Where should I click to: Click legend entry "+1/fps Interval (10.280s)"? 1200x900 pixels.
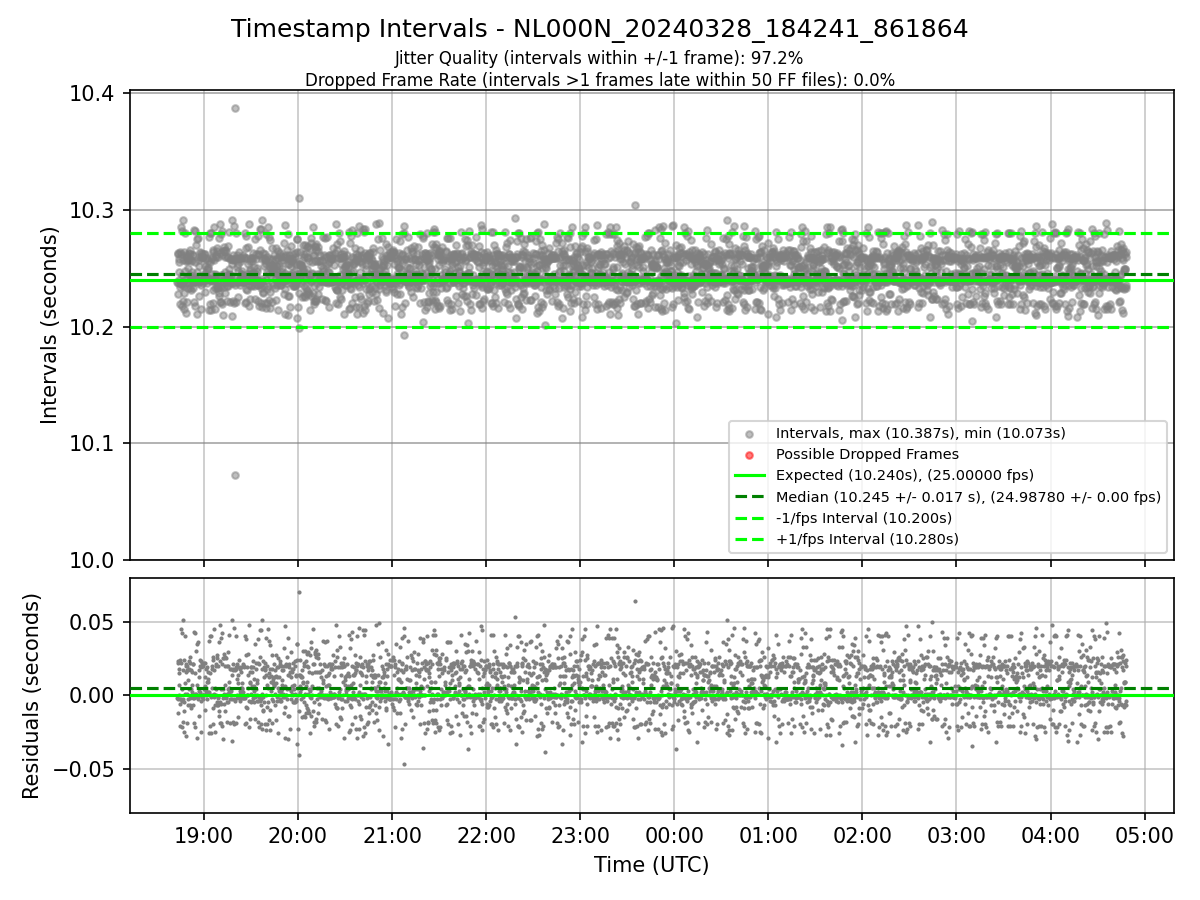pos(867,539)
